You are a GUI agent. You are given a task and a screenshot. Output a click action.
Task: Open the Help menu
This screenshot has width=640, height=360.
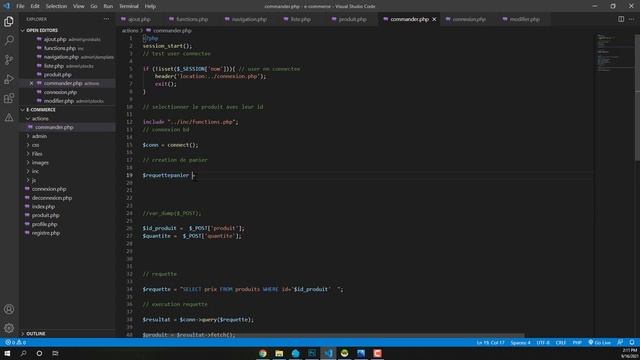pyautogui.click(x=150, y=6)
